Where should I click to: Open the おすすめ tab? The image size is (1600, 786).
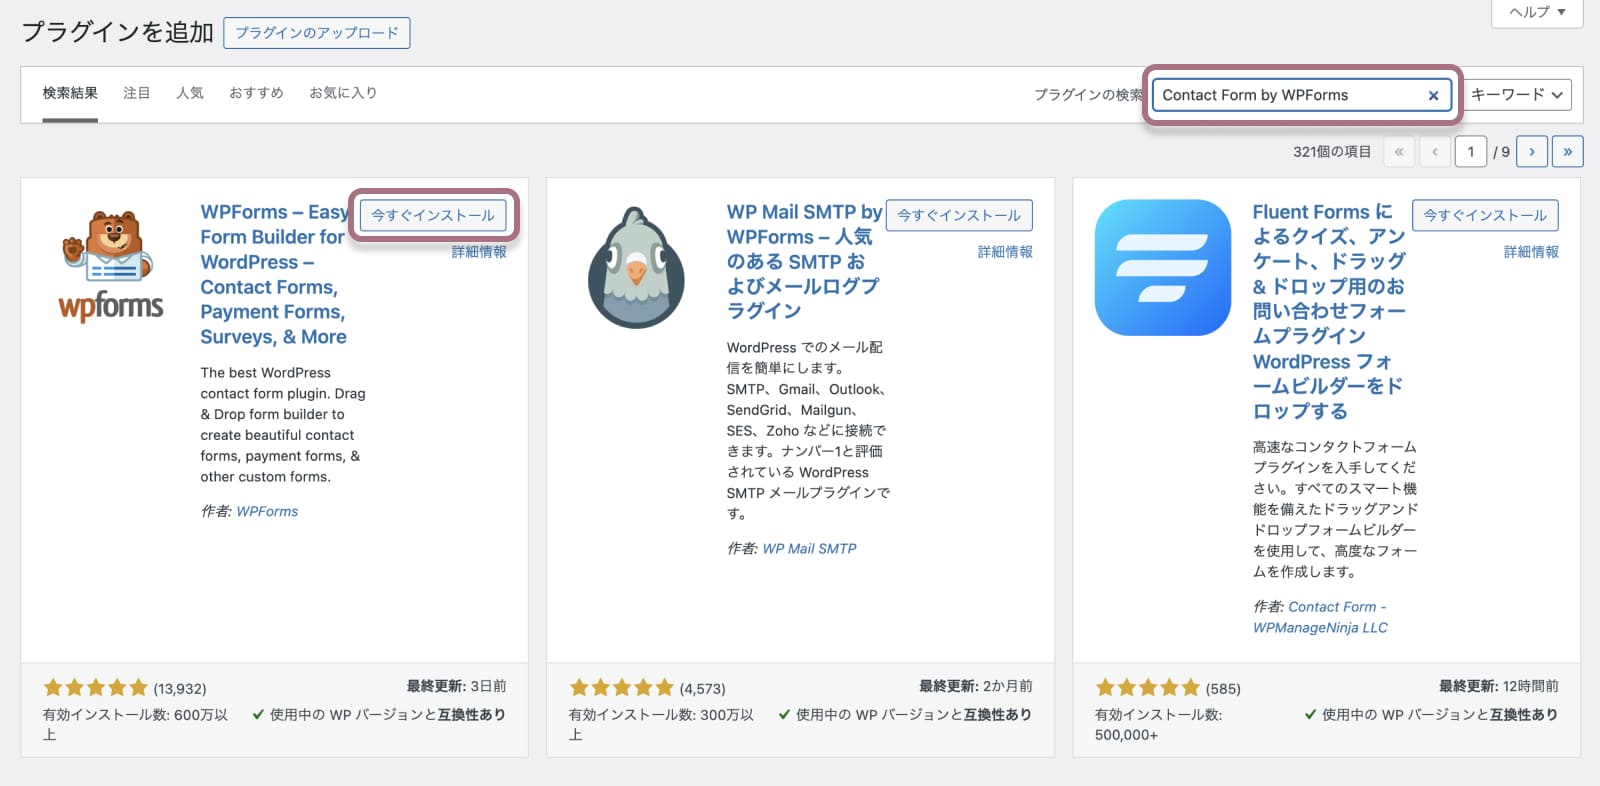[x=256, y=93]
